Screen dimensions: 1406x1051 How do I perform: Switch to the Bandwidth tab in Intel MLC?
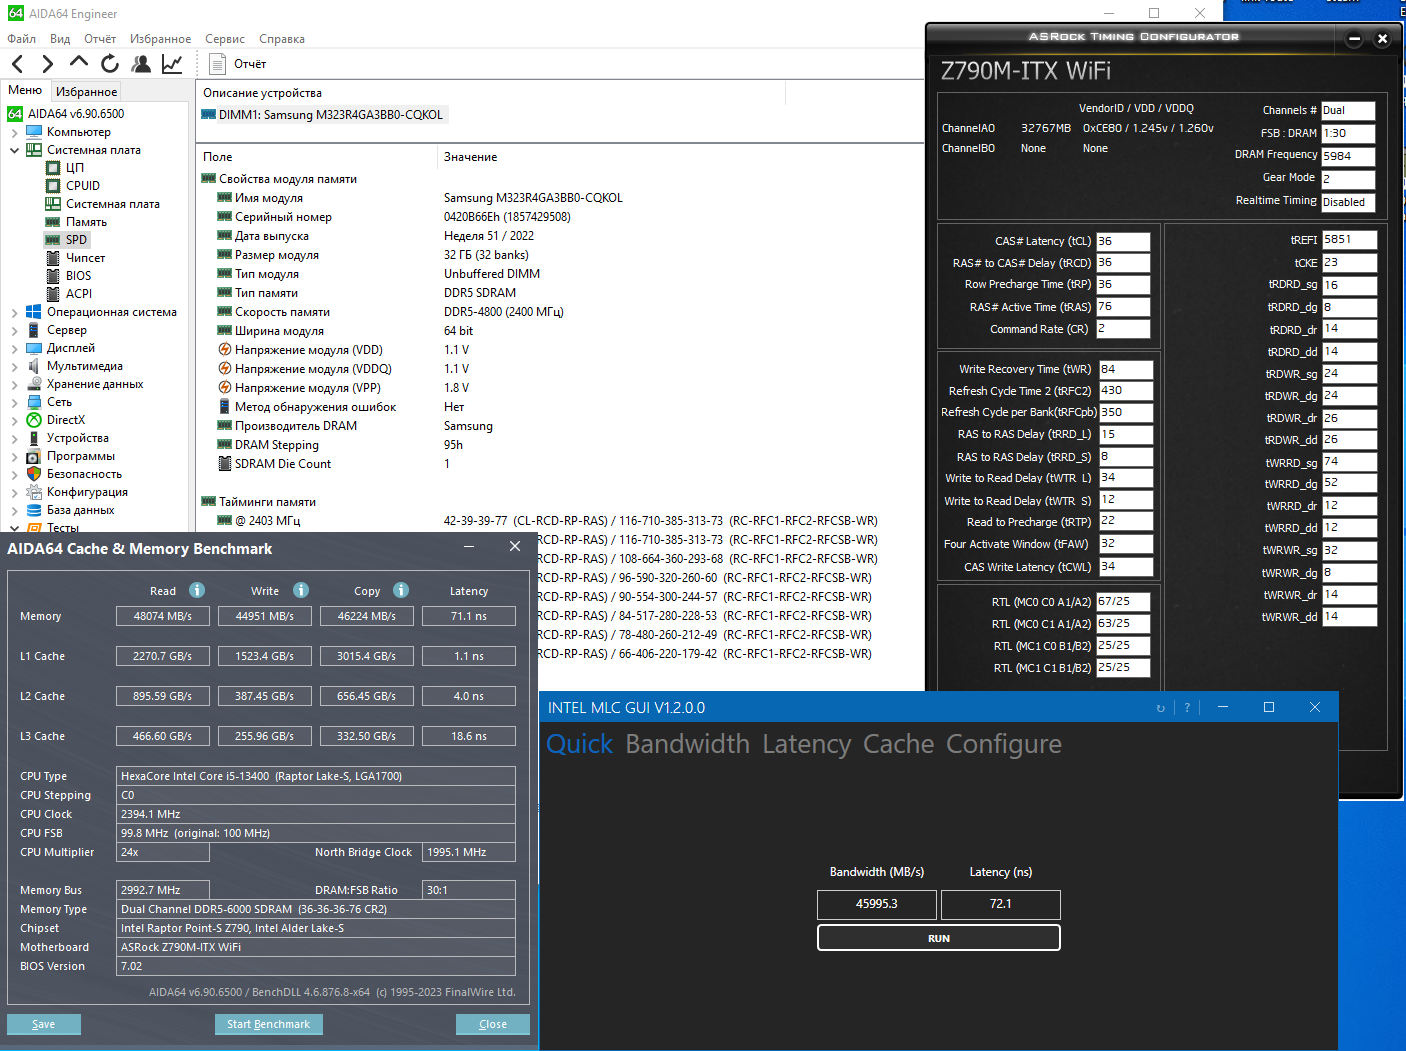tap(687, 744)
